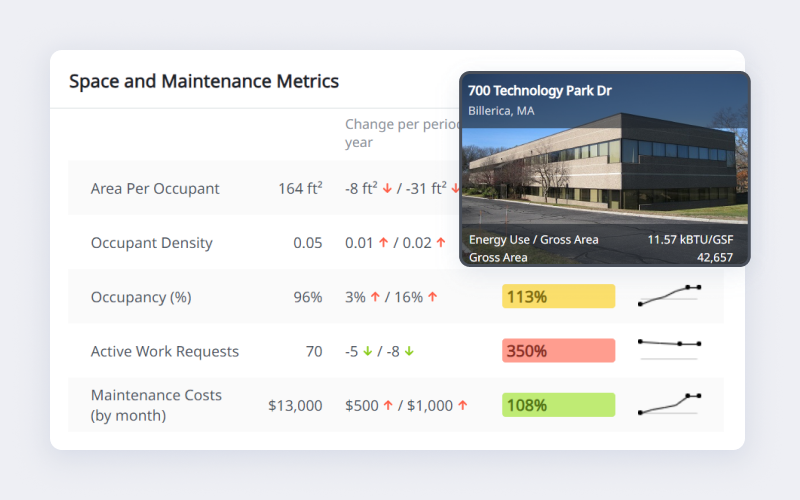800x500 pixels.
Task: Click the Energy Use / Gross Area label
Action: 534,240
